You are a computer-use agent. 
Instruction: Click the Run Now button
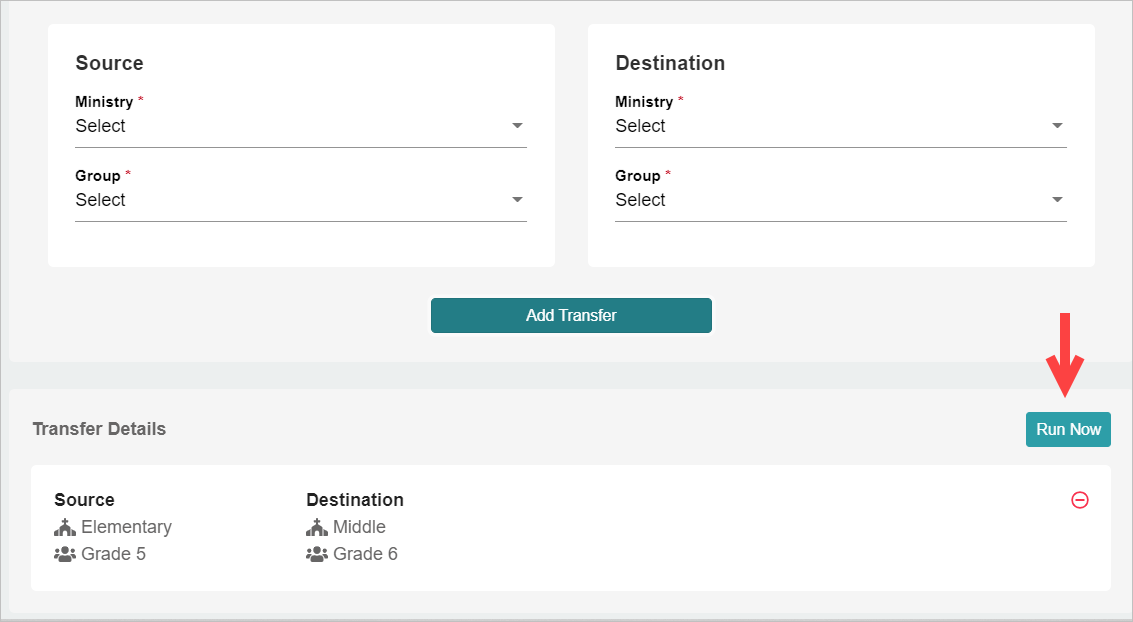point(1068,429)
